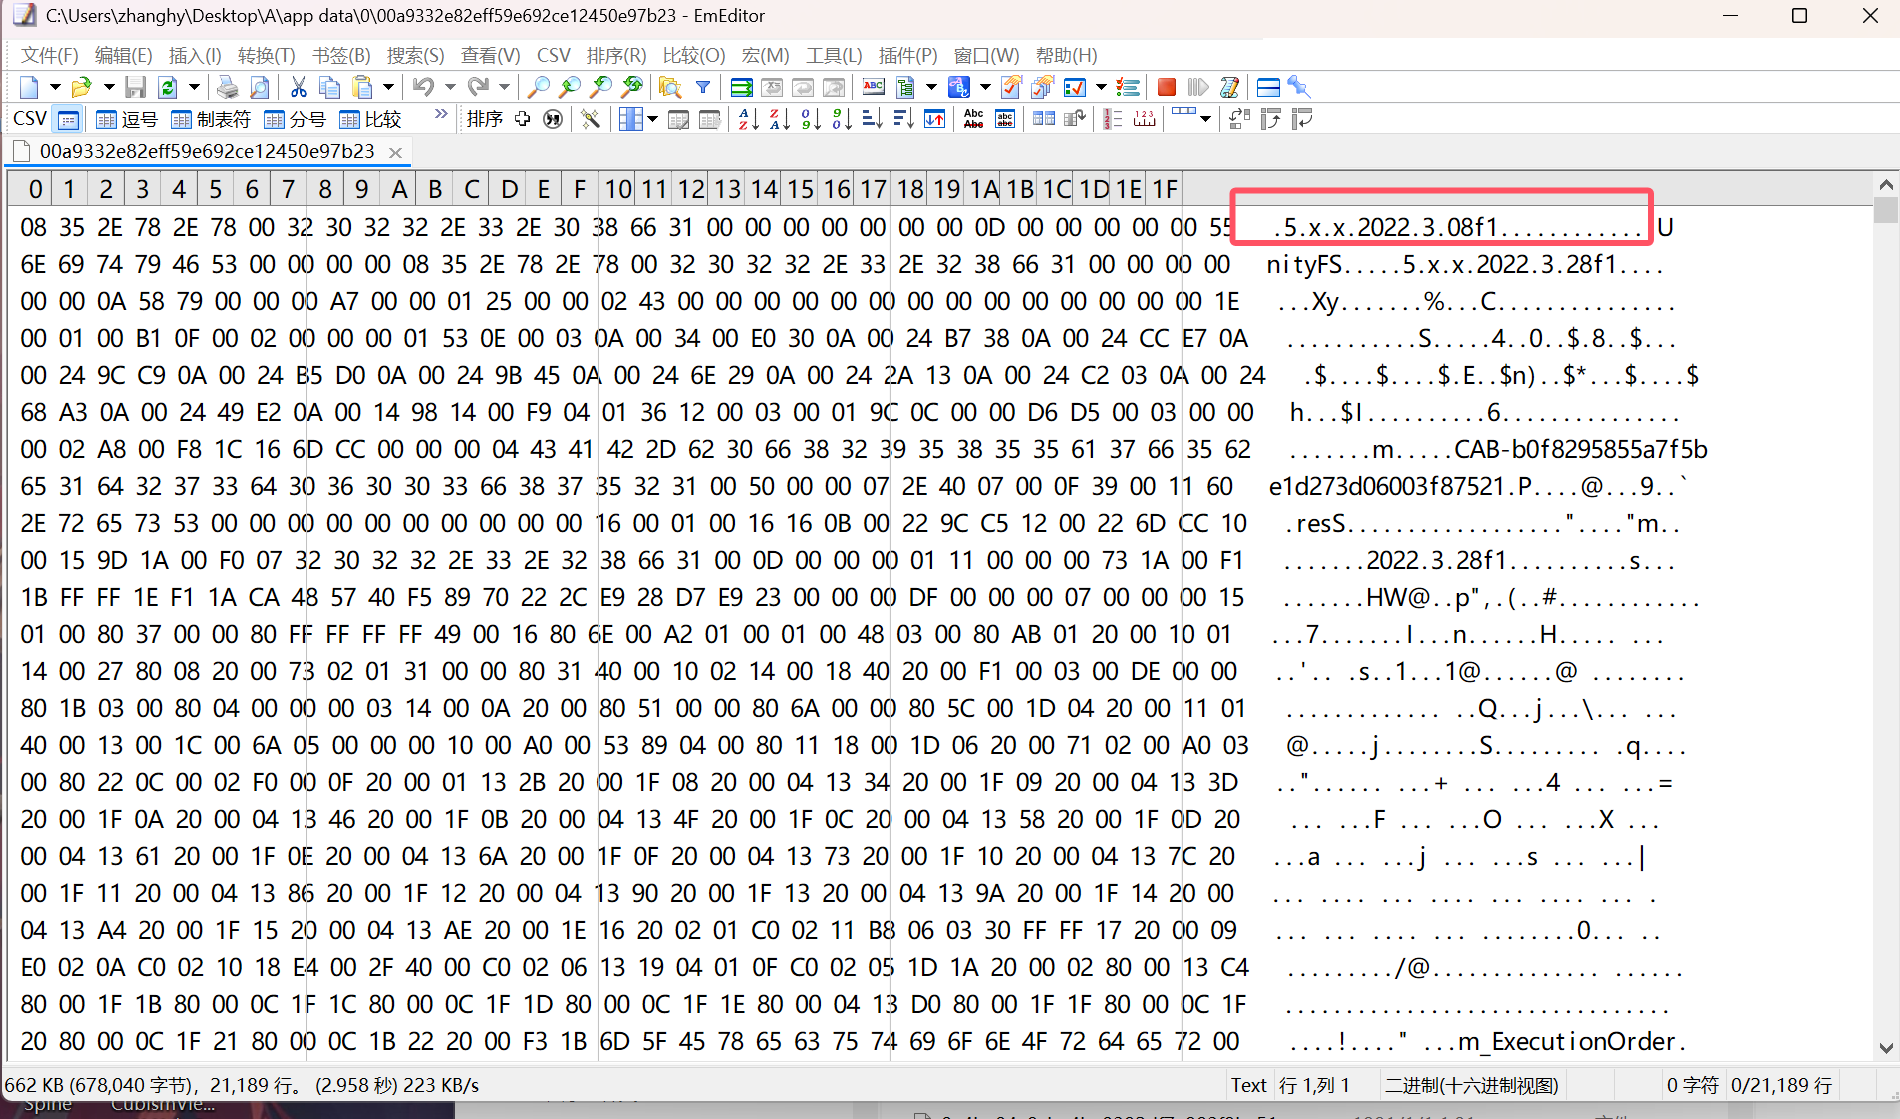Cut selection with scissors icon
Image resolution: width=1900 pixels, height=1119 pixels.
tap(298, 87)
